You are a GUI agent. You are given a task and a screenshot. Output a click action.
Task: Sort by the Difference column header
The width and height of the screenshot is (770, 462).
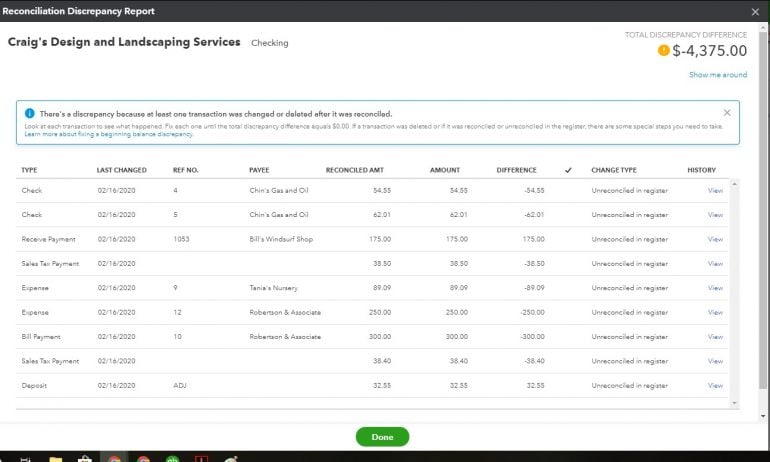coord(516,170)
